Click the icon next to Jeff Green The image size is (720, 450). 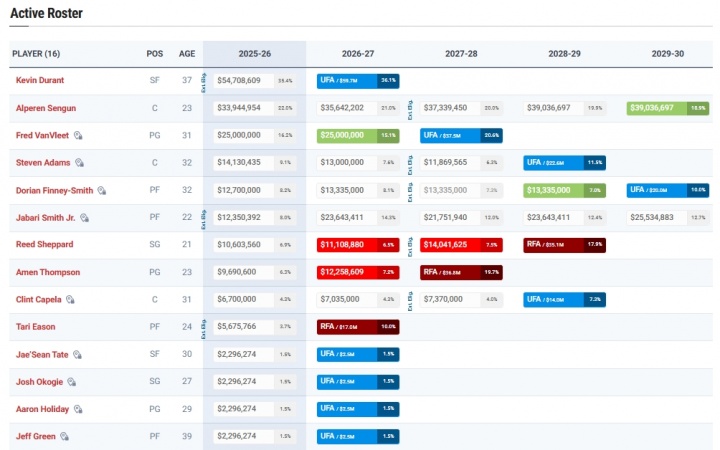[x=64, y=436]
